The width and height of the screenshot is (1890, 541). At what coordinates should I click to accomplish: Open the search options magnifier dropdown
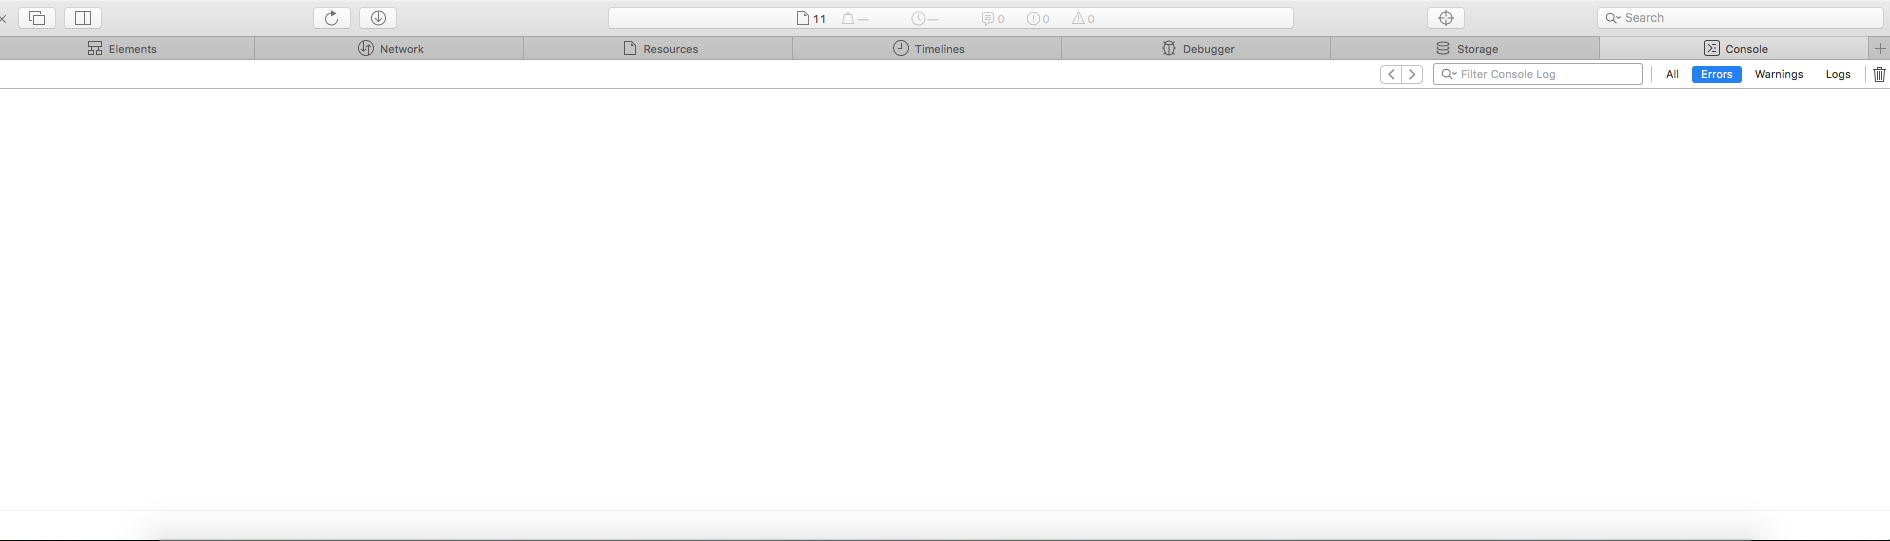point(1612,18)
